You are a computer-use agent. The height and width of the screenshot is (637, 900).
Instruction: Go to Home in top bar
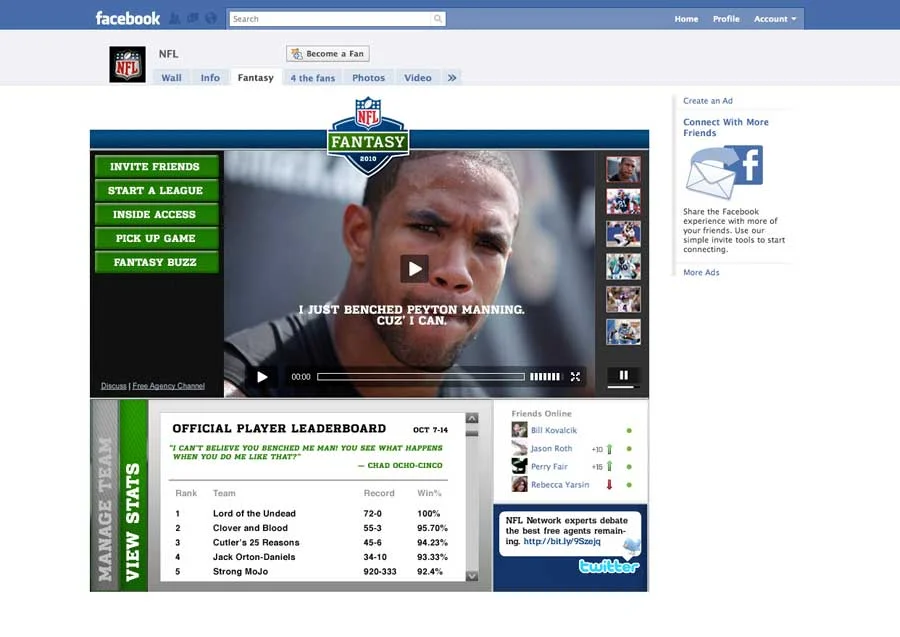[x=686, y=19]
